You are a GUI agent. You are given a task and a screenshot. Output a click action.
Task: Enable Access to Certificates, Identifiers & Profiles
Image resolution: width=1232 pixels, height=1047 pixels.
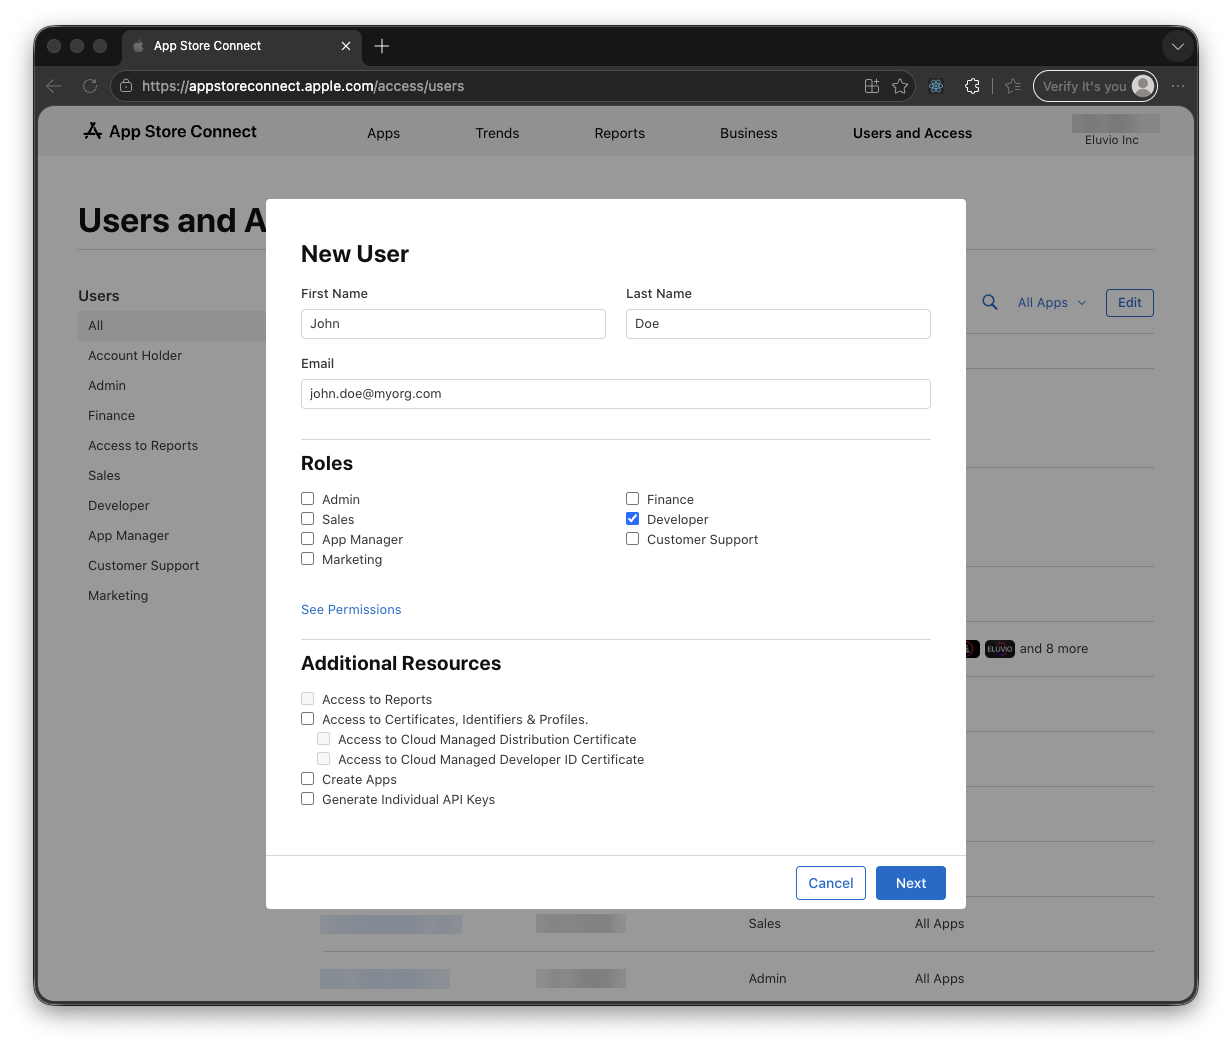tap(308, 719)
